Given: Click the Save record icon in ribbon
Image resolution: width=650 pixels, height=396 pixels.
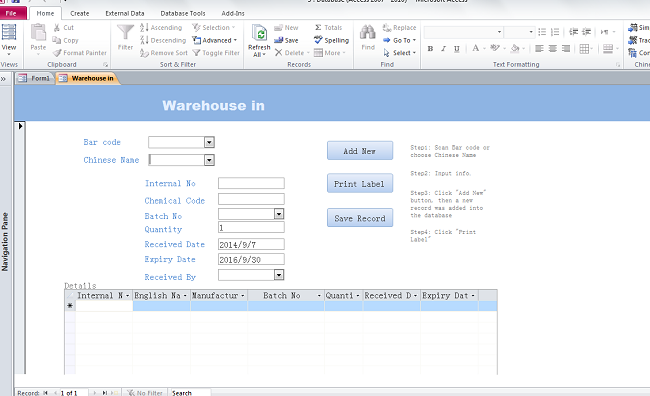Looking at the screenshot, I should pyautogui.click(x=278, y=40).
